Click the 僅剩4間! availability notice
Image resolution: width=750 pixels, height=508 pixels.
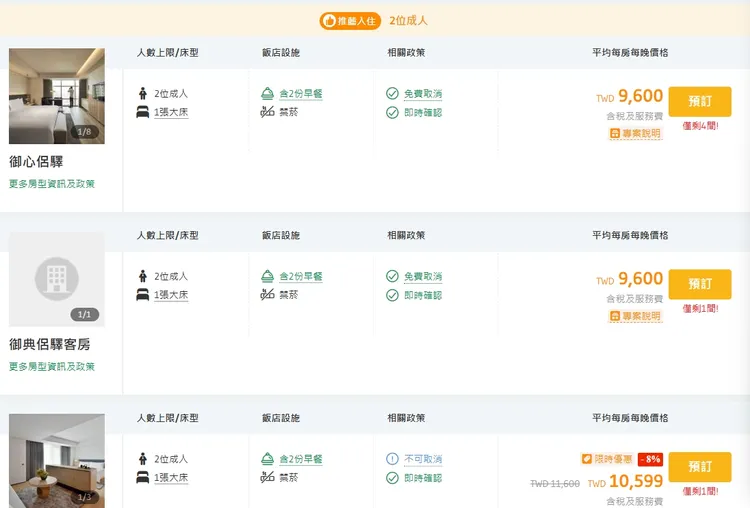(x=700, y=126)
